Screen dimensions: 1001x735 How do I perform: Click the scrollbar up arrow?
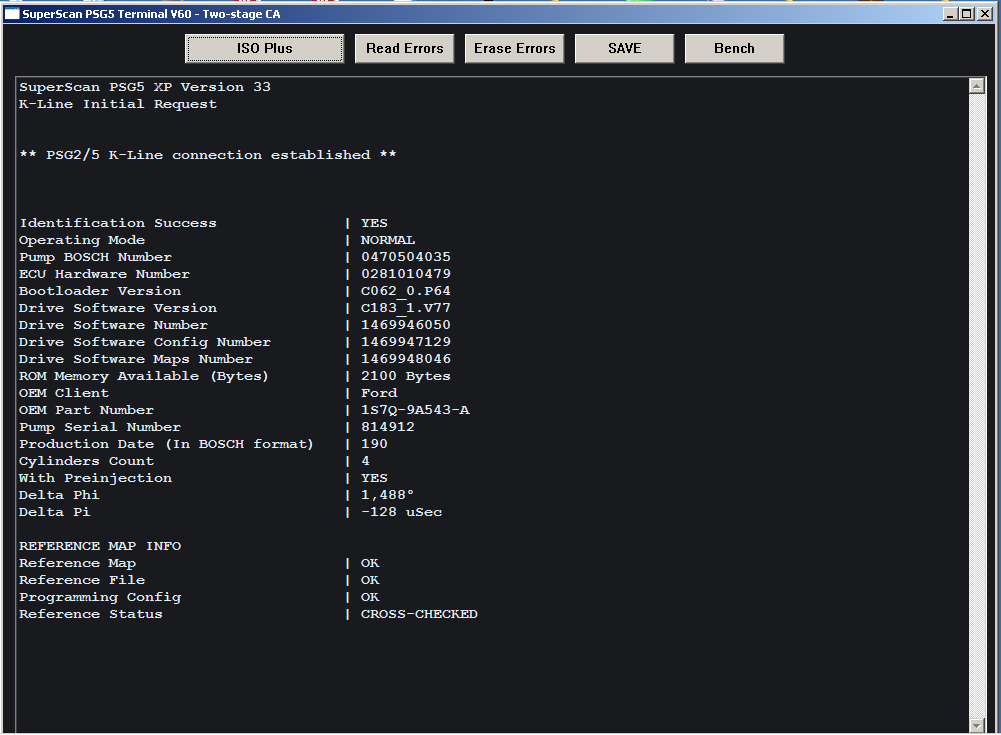click(977, 86)
